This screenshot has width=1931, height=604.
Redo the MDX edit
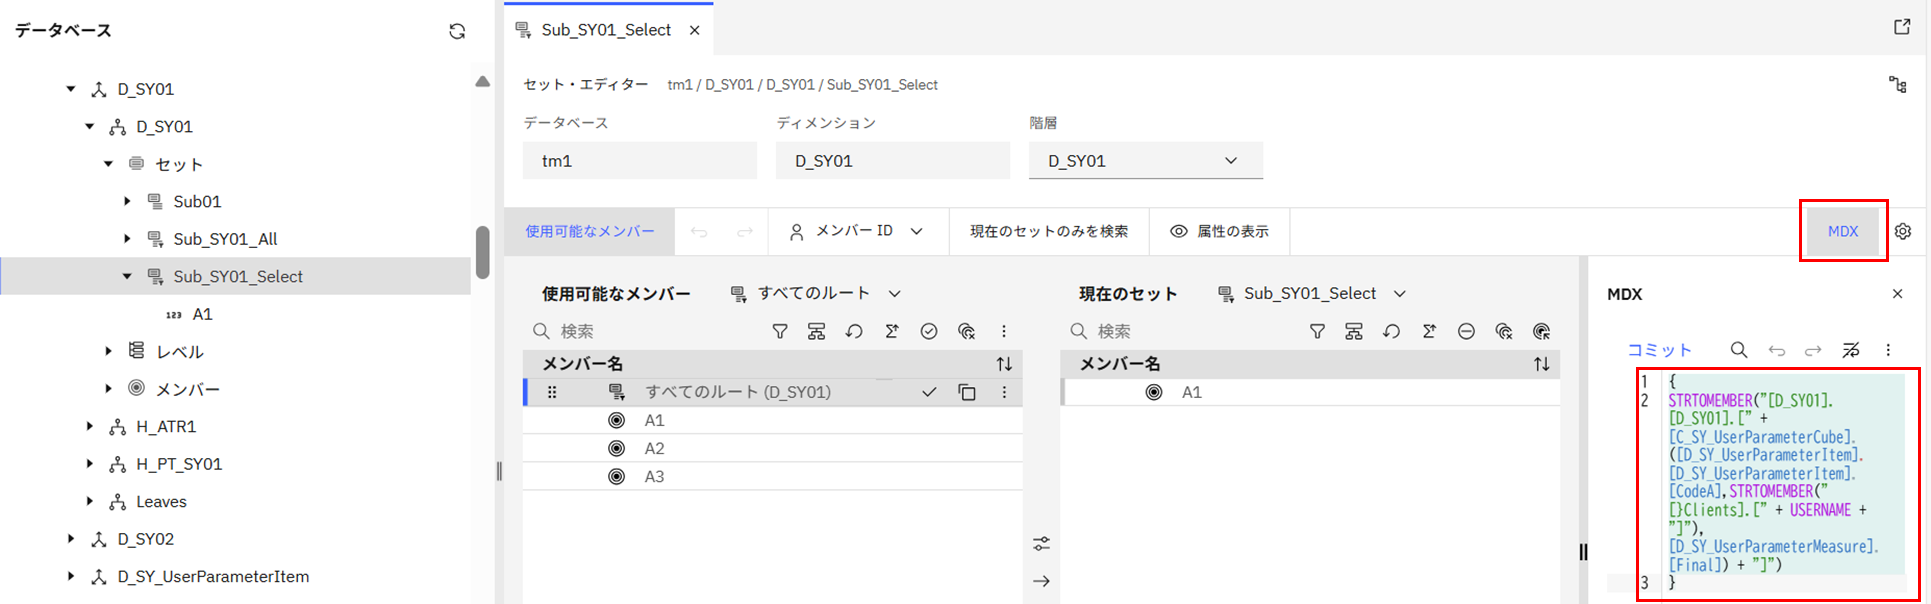coord(1813,350)
